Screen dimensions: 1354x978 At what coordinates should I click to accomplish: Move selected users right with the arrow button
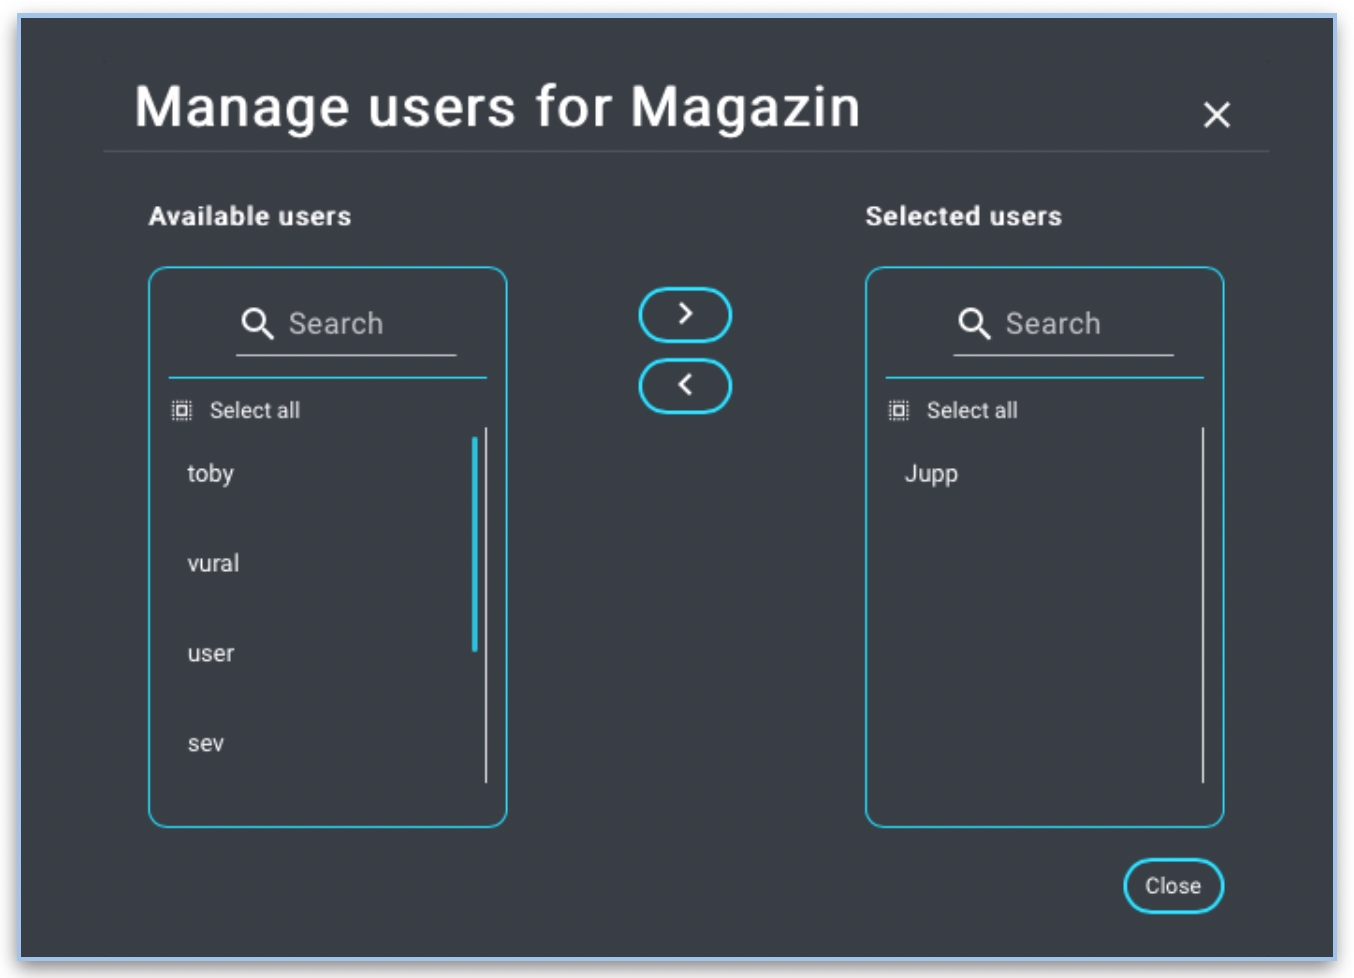[x=685, y=314]
